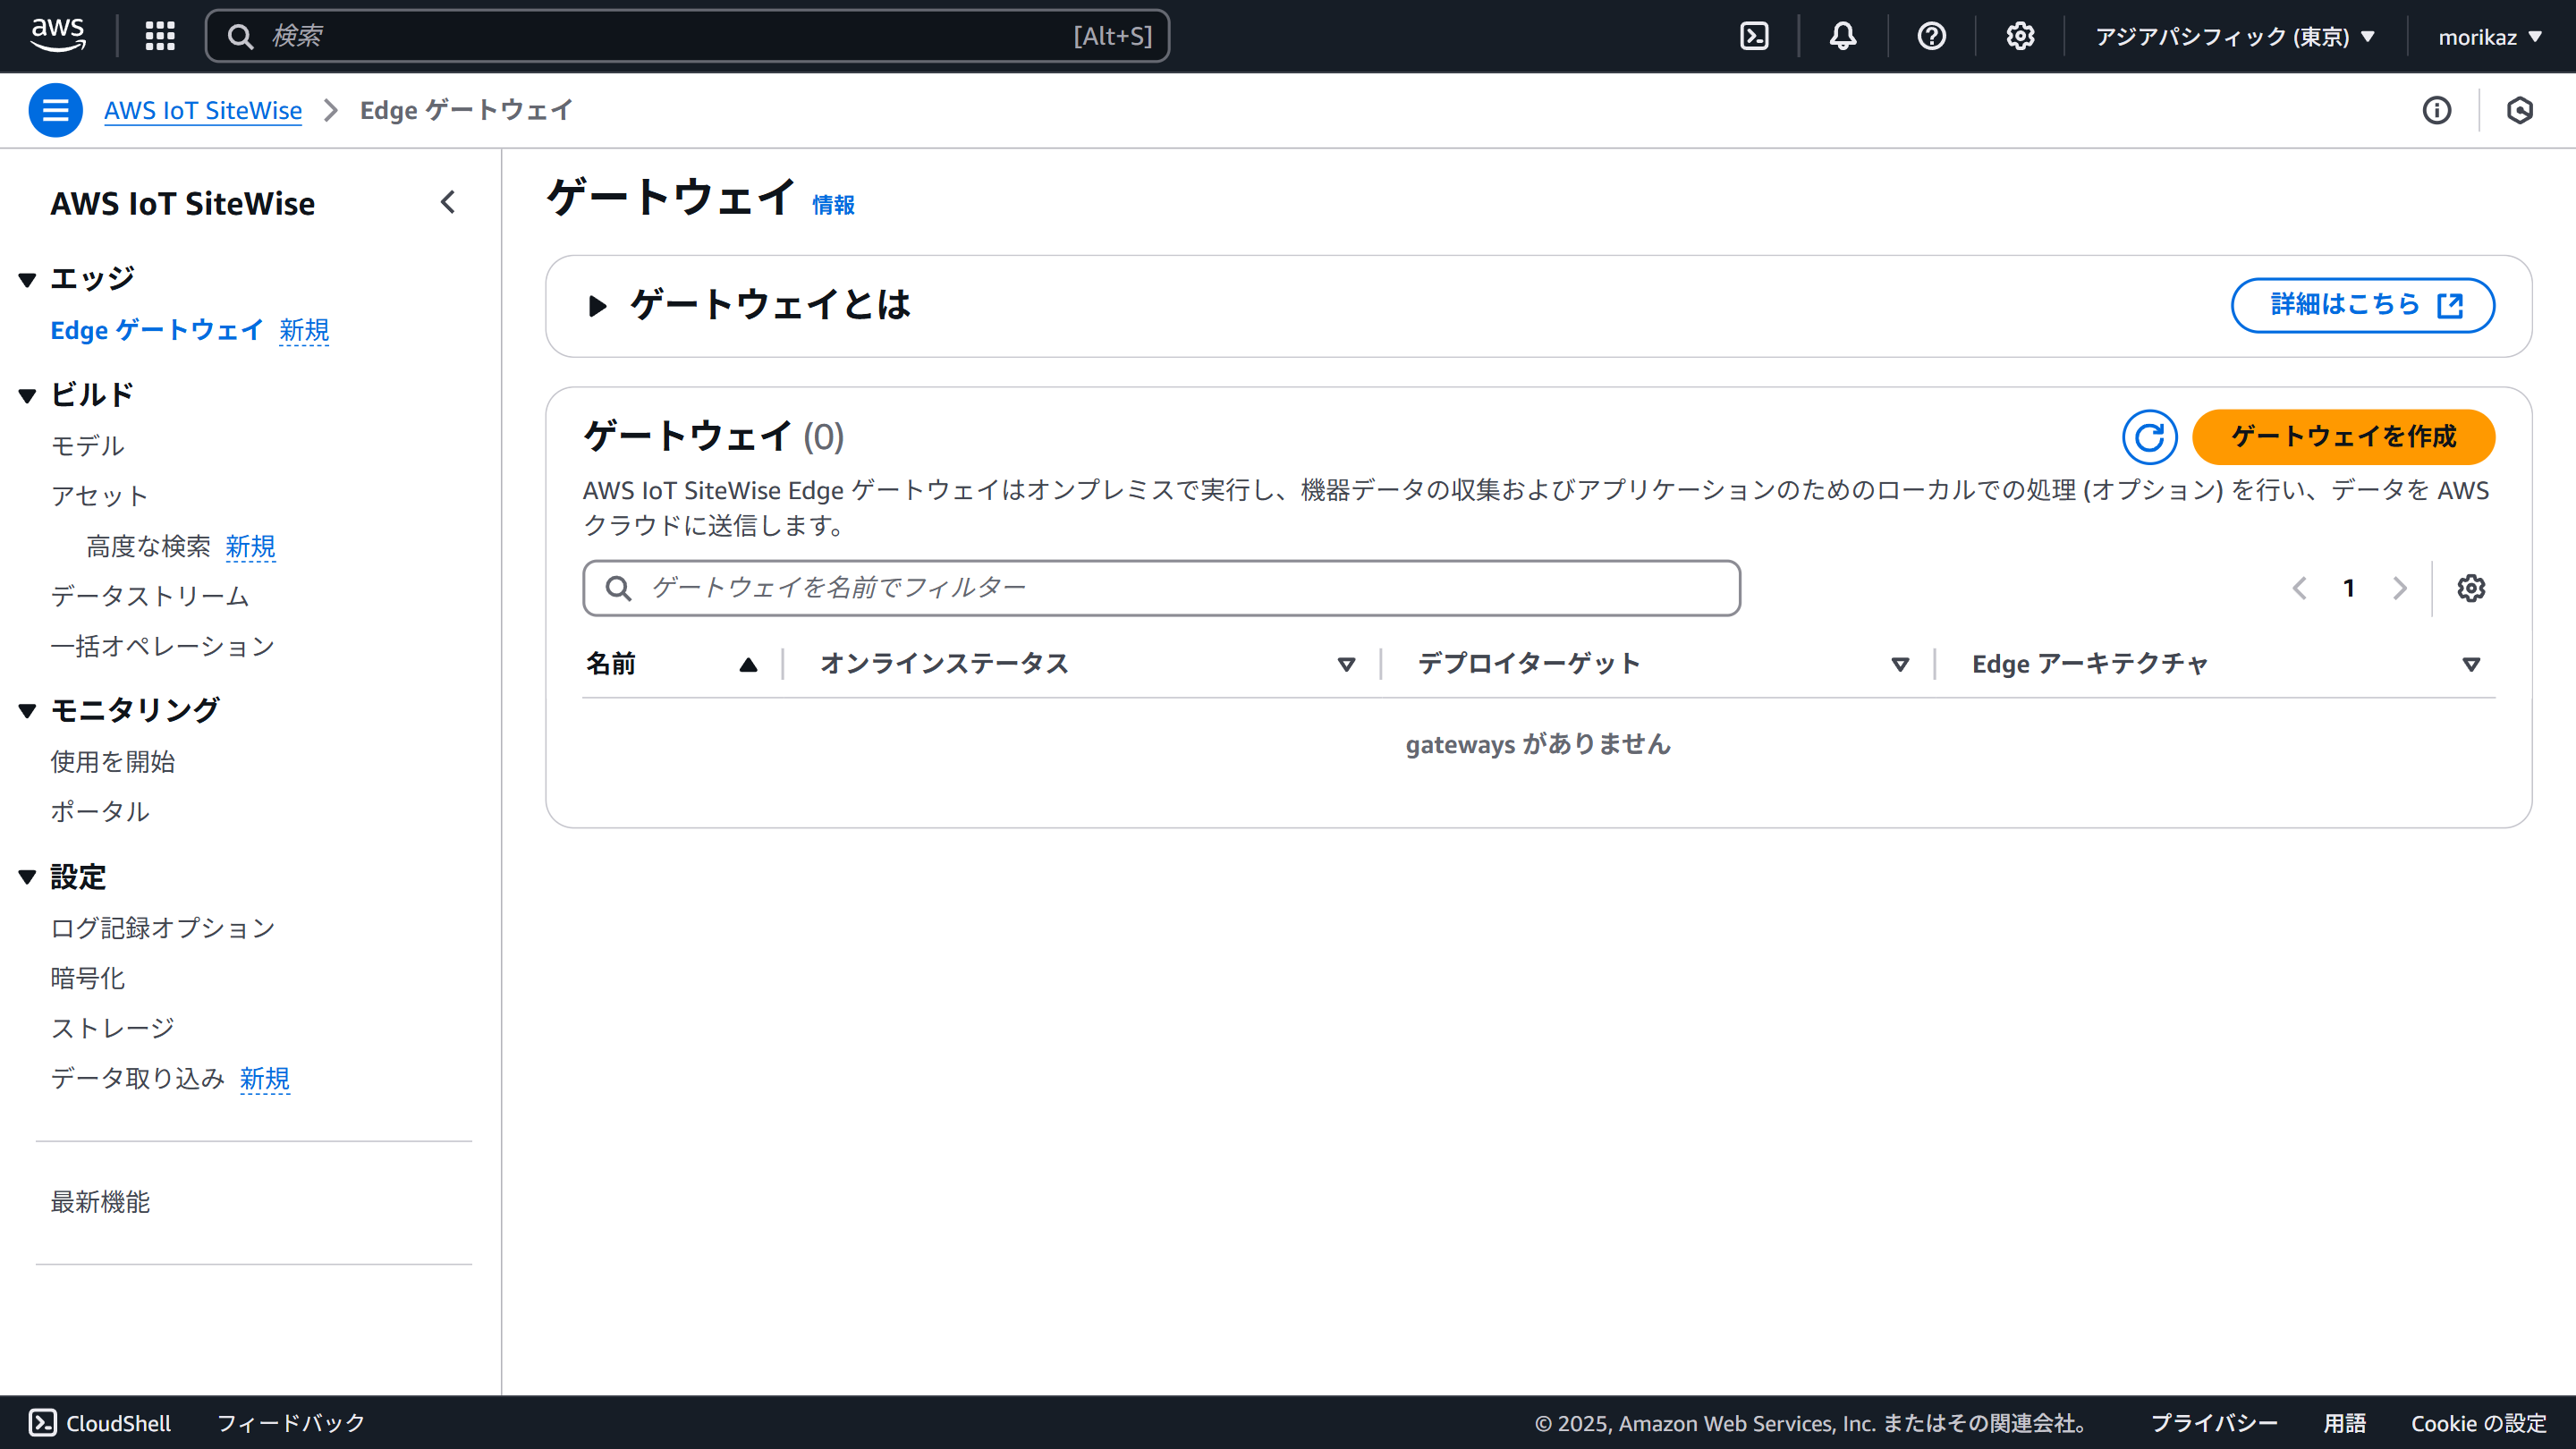Sort by 名前 ascending arrow
Image resolution: width=2576 pixels, height=1449 pixels.
pos(748,664)
